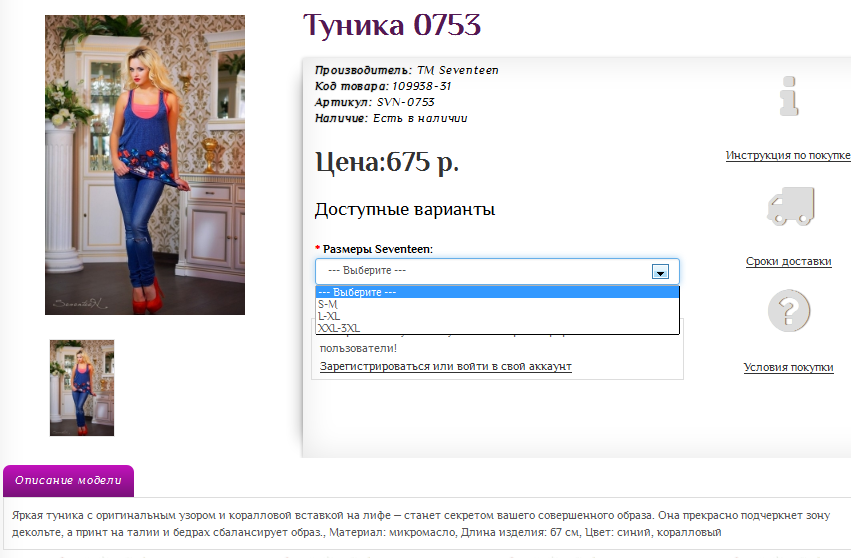
Task: Choose size XXL-3XL from the list
Action: pos(497,328)
